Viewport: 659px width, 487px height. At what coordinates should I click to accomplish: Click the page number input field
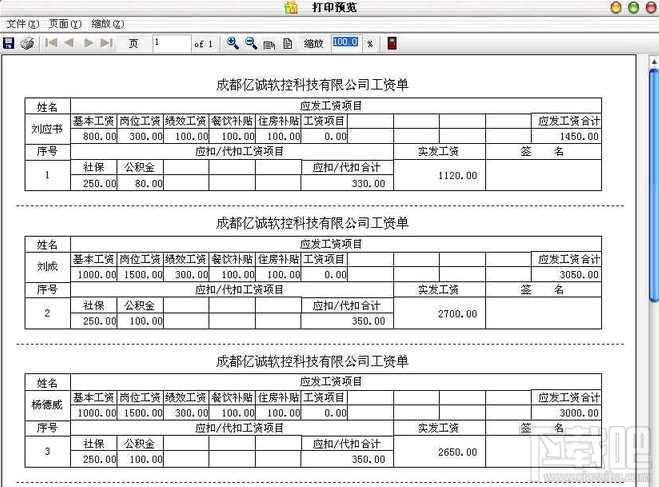pyautogui.click(x=171, y=44)
